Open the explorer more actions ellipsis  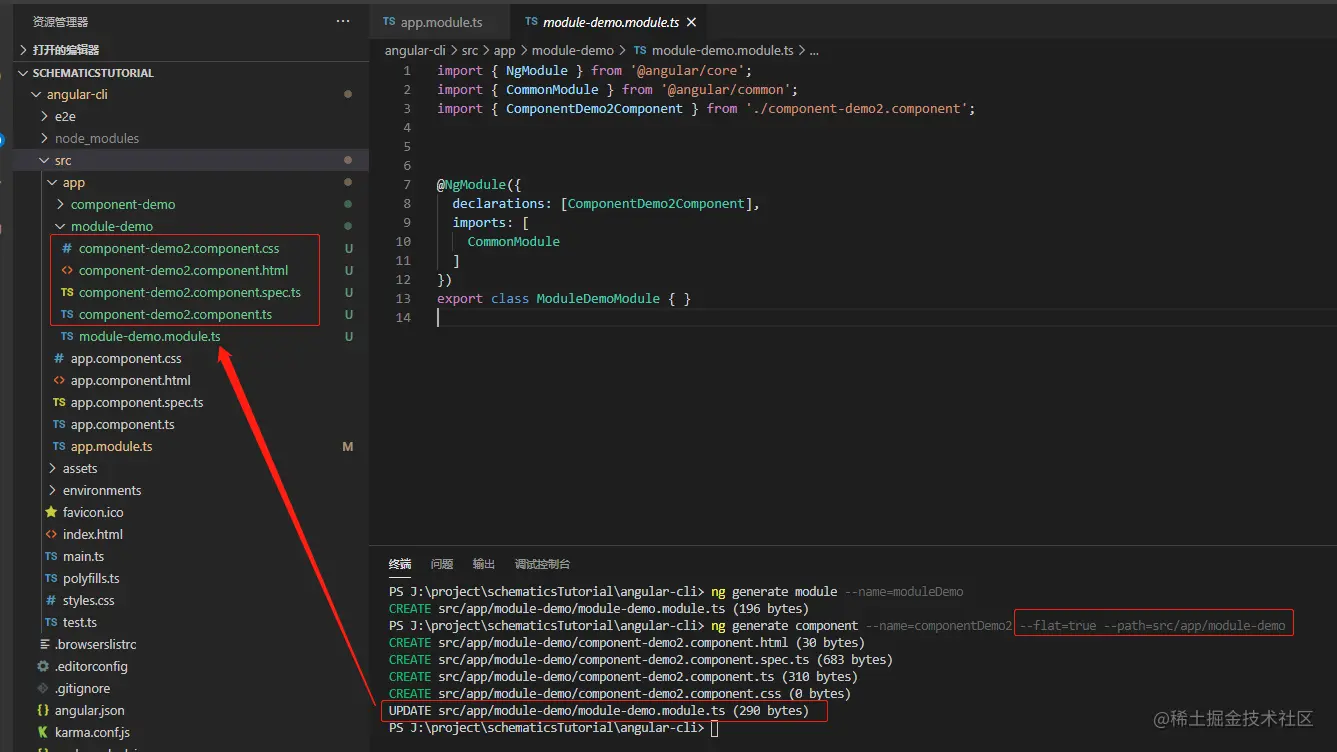point(343,21)
